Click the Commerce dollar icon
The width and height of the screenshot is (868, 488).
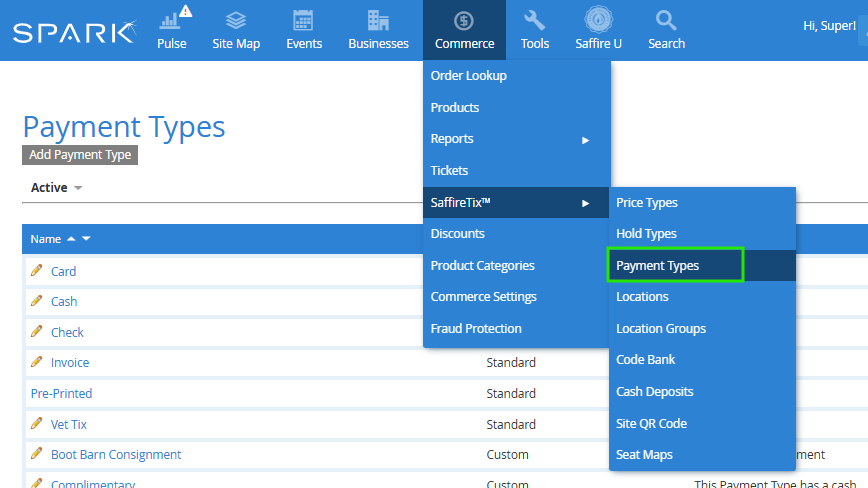tap(463, 21)
